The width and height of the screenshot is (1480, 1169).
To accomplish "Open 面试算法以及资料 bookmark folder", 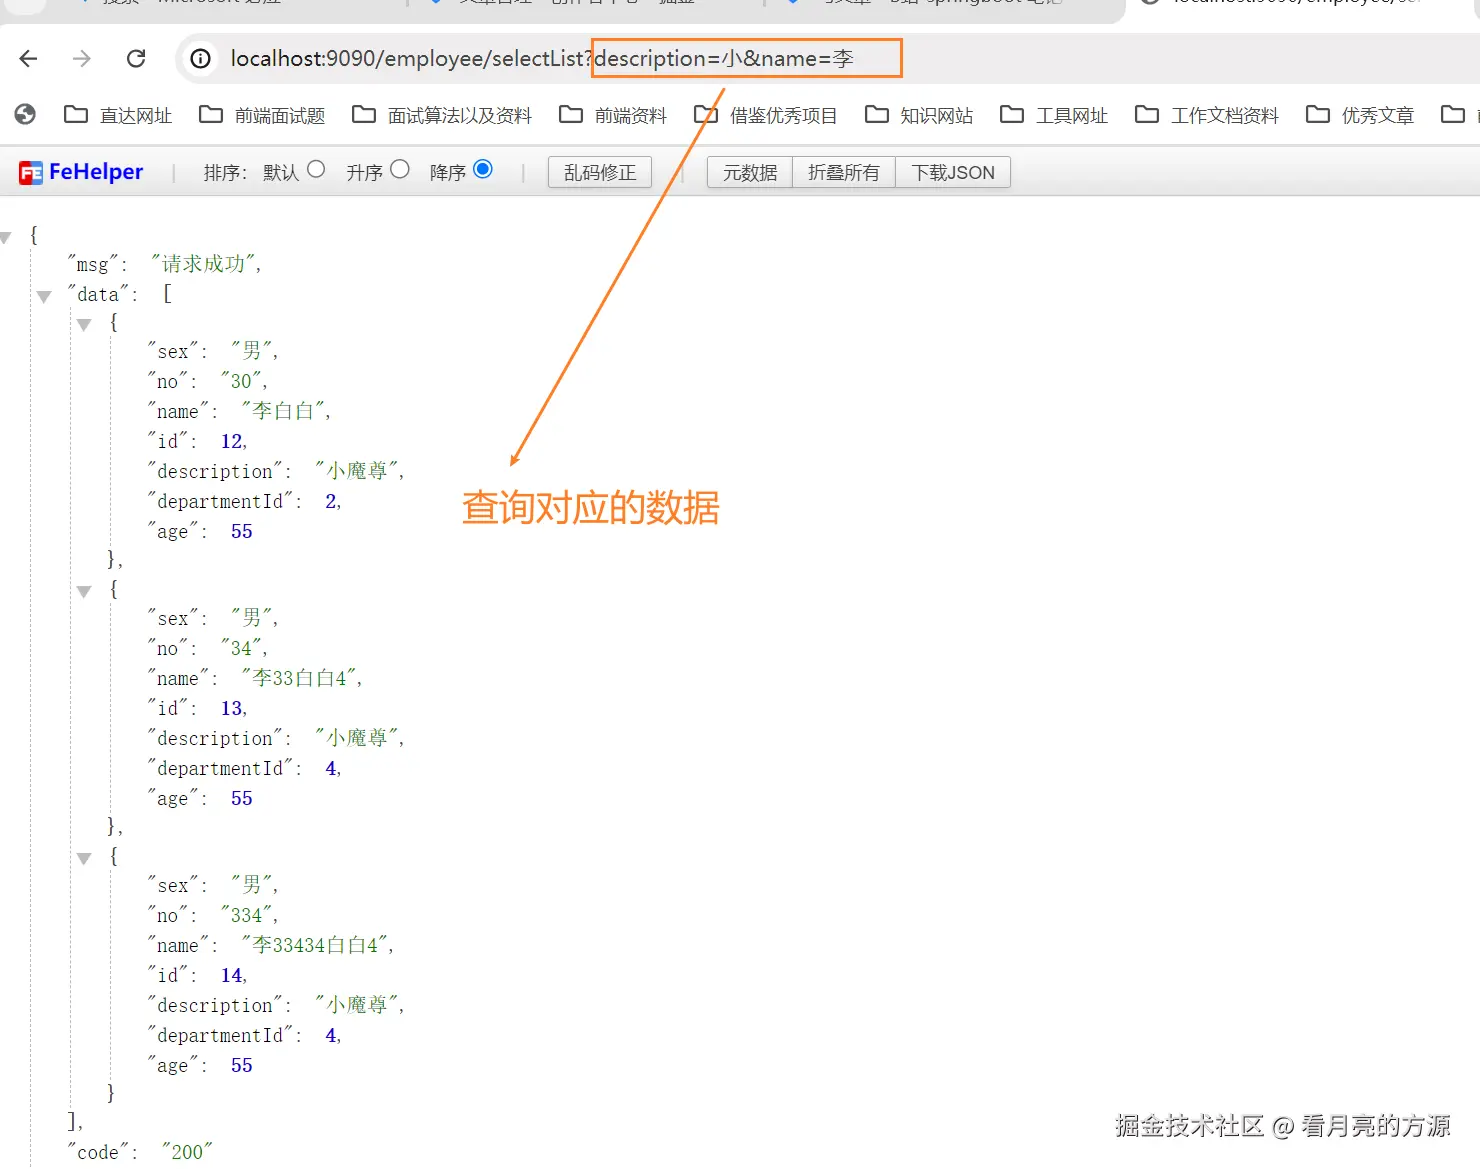I will tap(442, 115).
